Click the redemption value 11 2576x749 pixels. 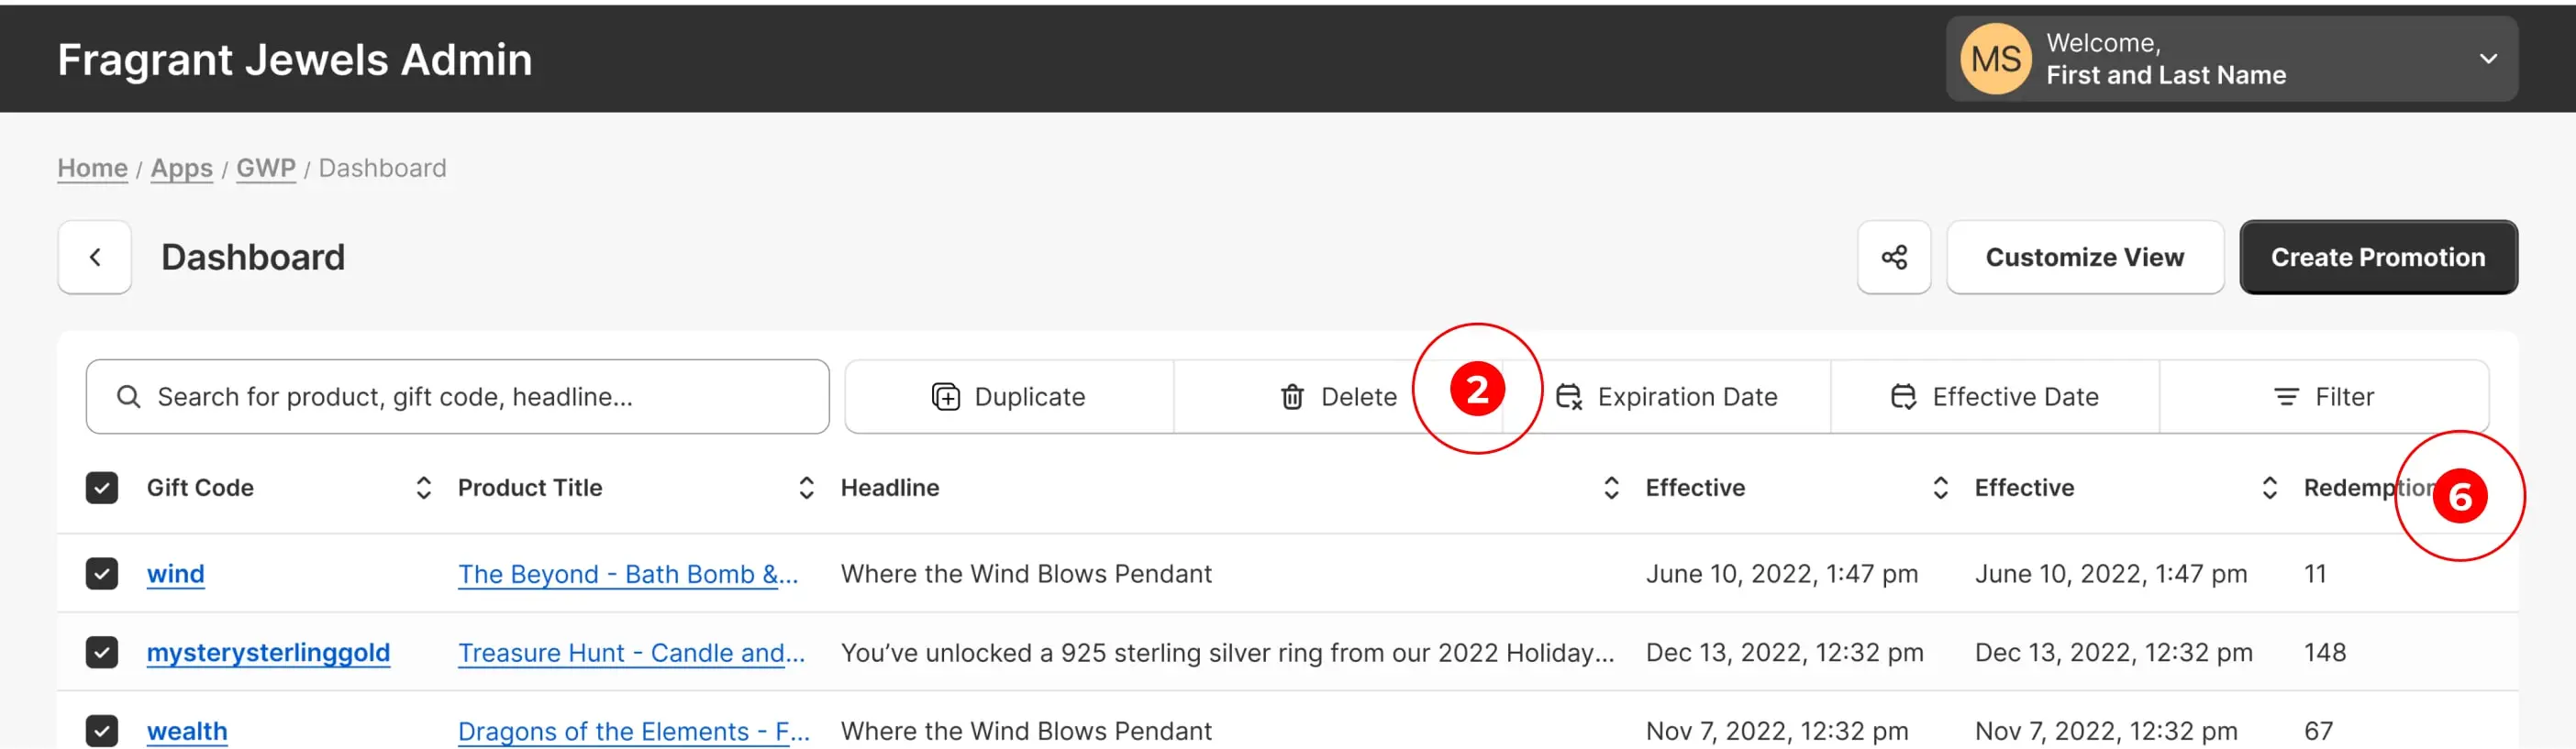coord(2315,574)
